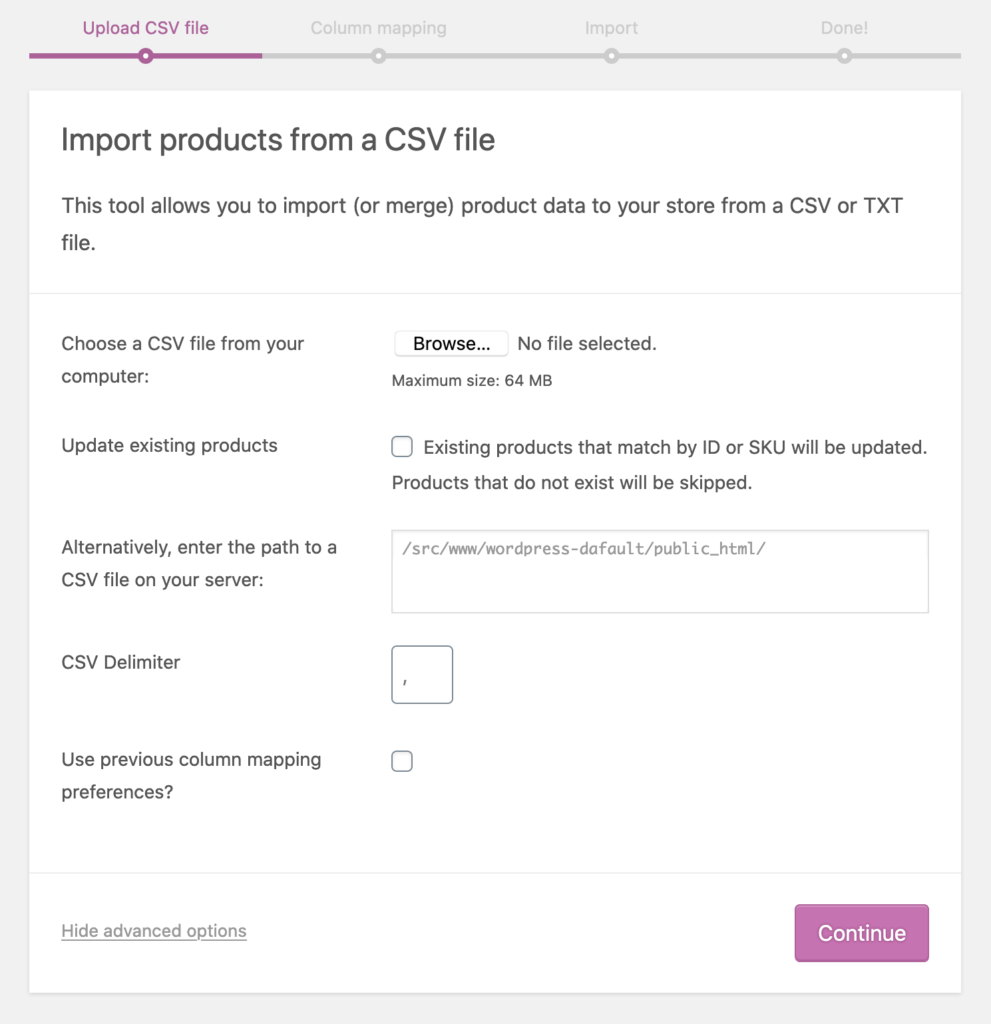991x1024 pixels.
Task: Click the Done! step label
Action: click(844, 28)
